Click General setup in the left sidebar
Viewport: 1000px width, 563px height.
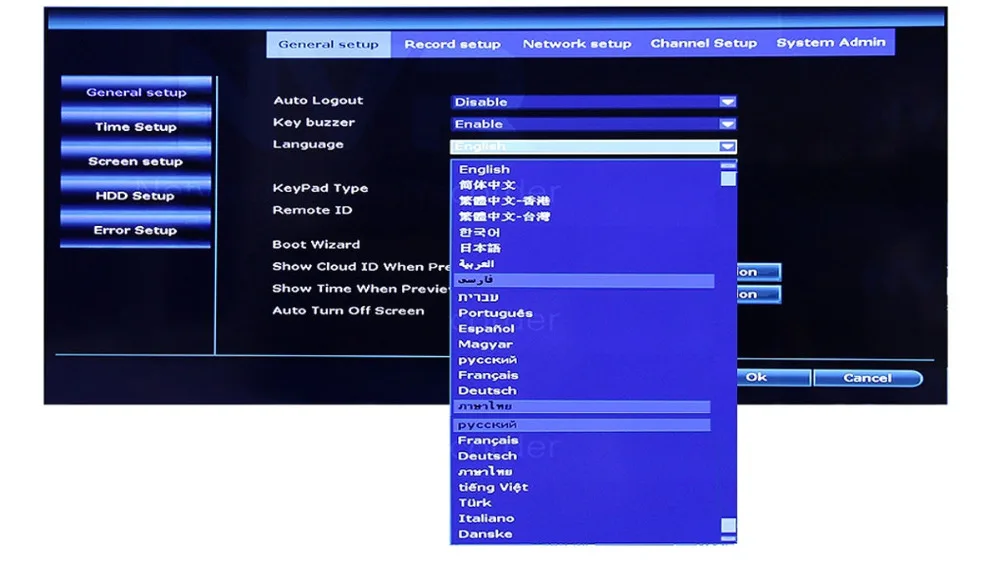click(x=136, y=92)
